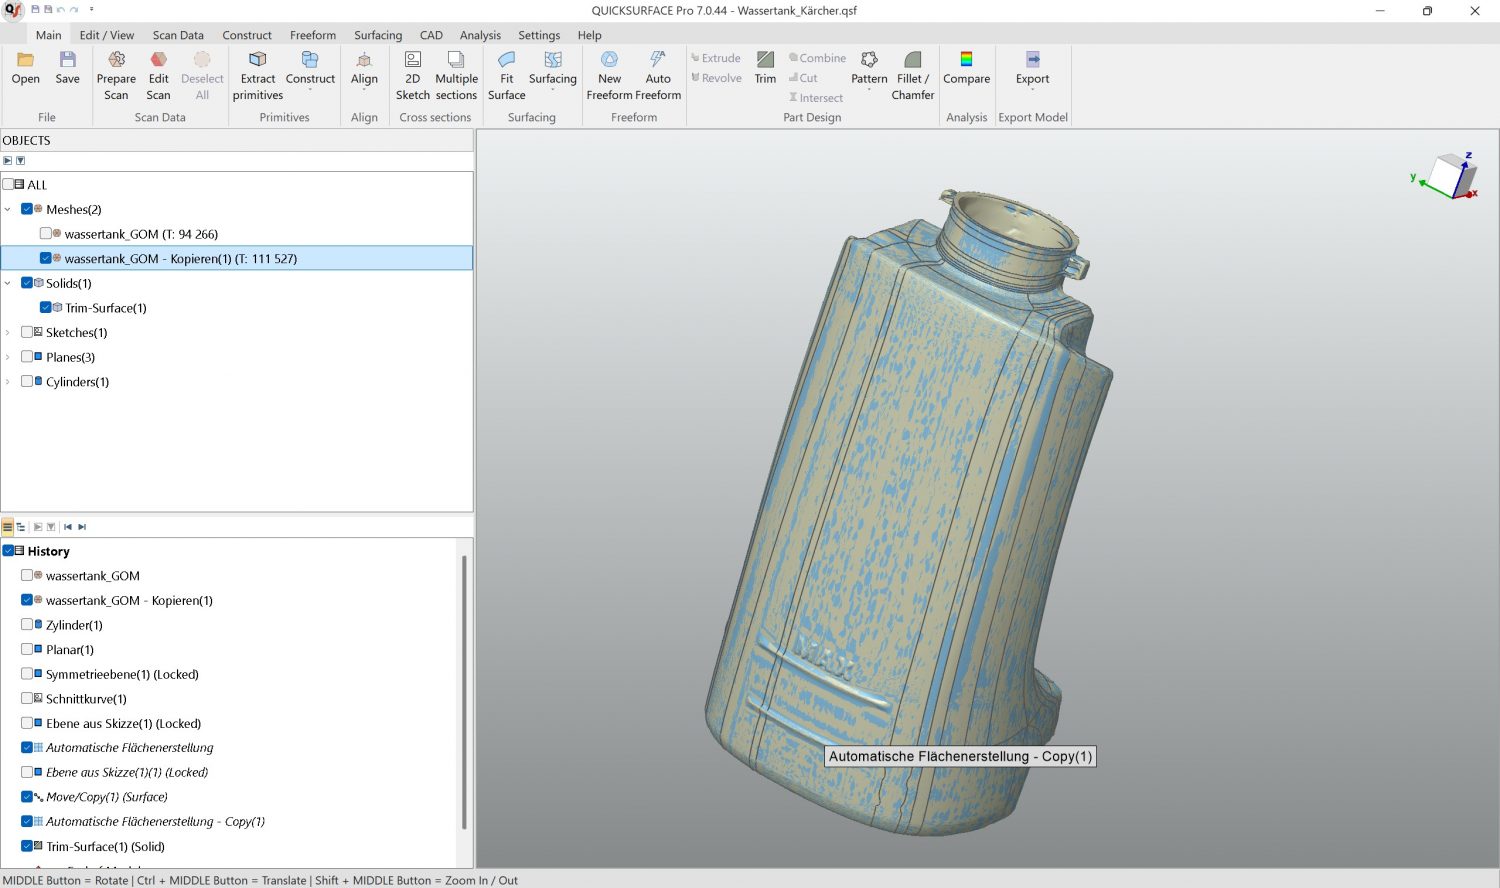This screenshot has height=888, width=1500.
Task: Click the Export model icon
Action: pos(1032,61)
